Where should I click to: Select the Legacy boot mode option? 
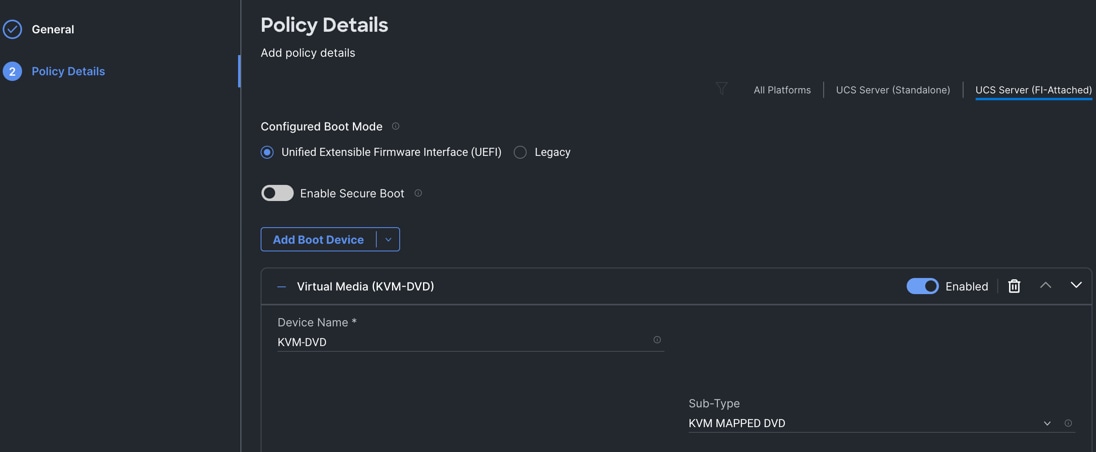[520, 152]
